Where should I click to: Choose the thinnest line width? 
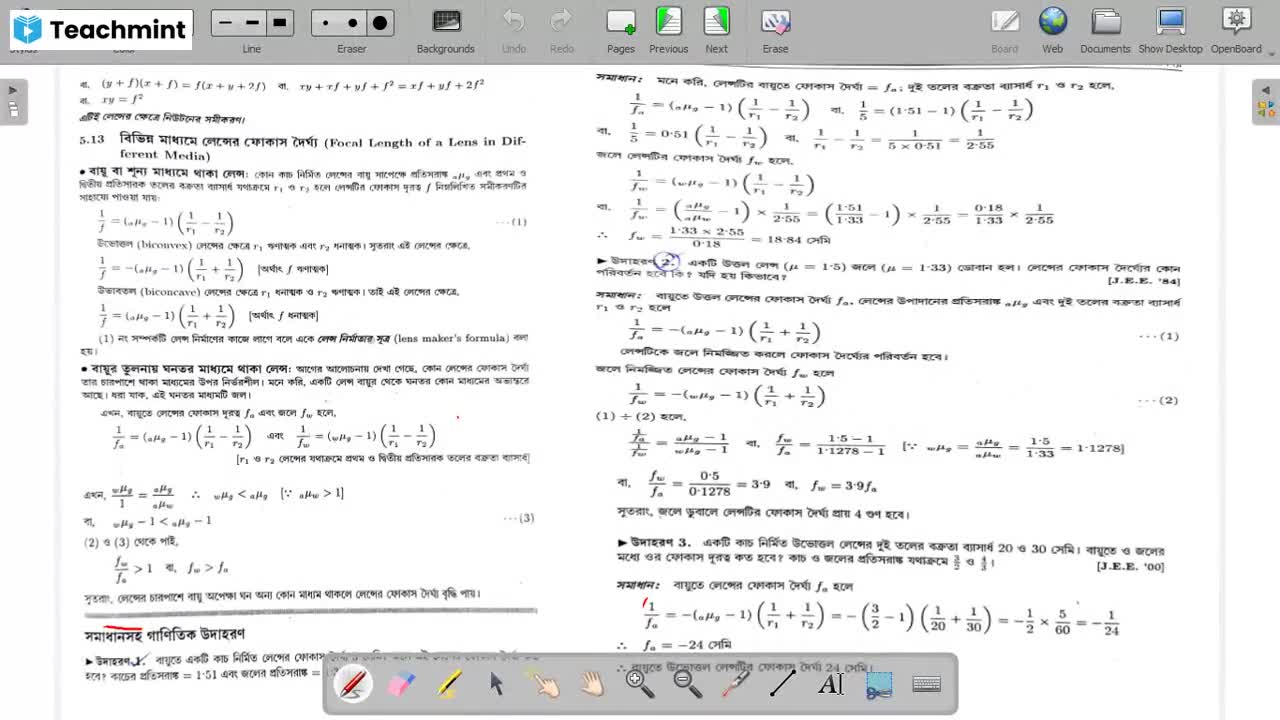225,22
